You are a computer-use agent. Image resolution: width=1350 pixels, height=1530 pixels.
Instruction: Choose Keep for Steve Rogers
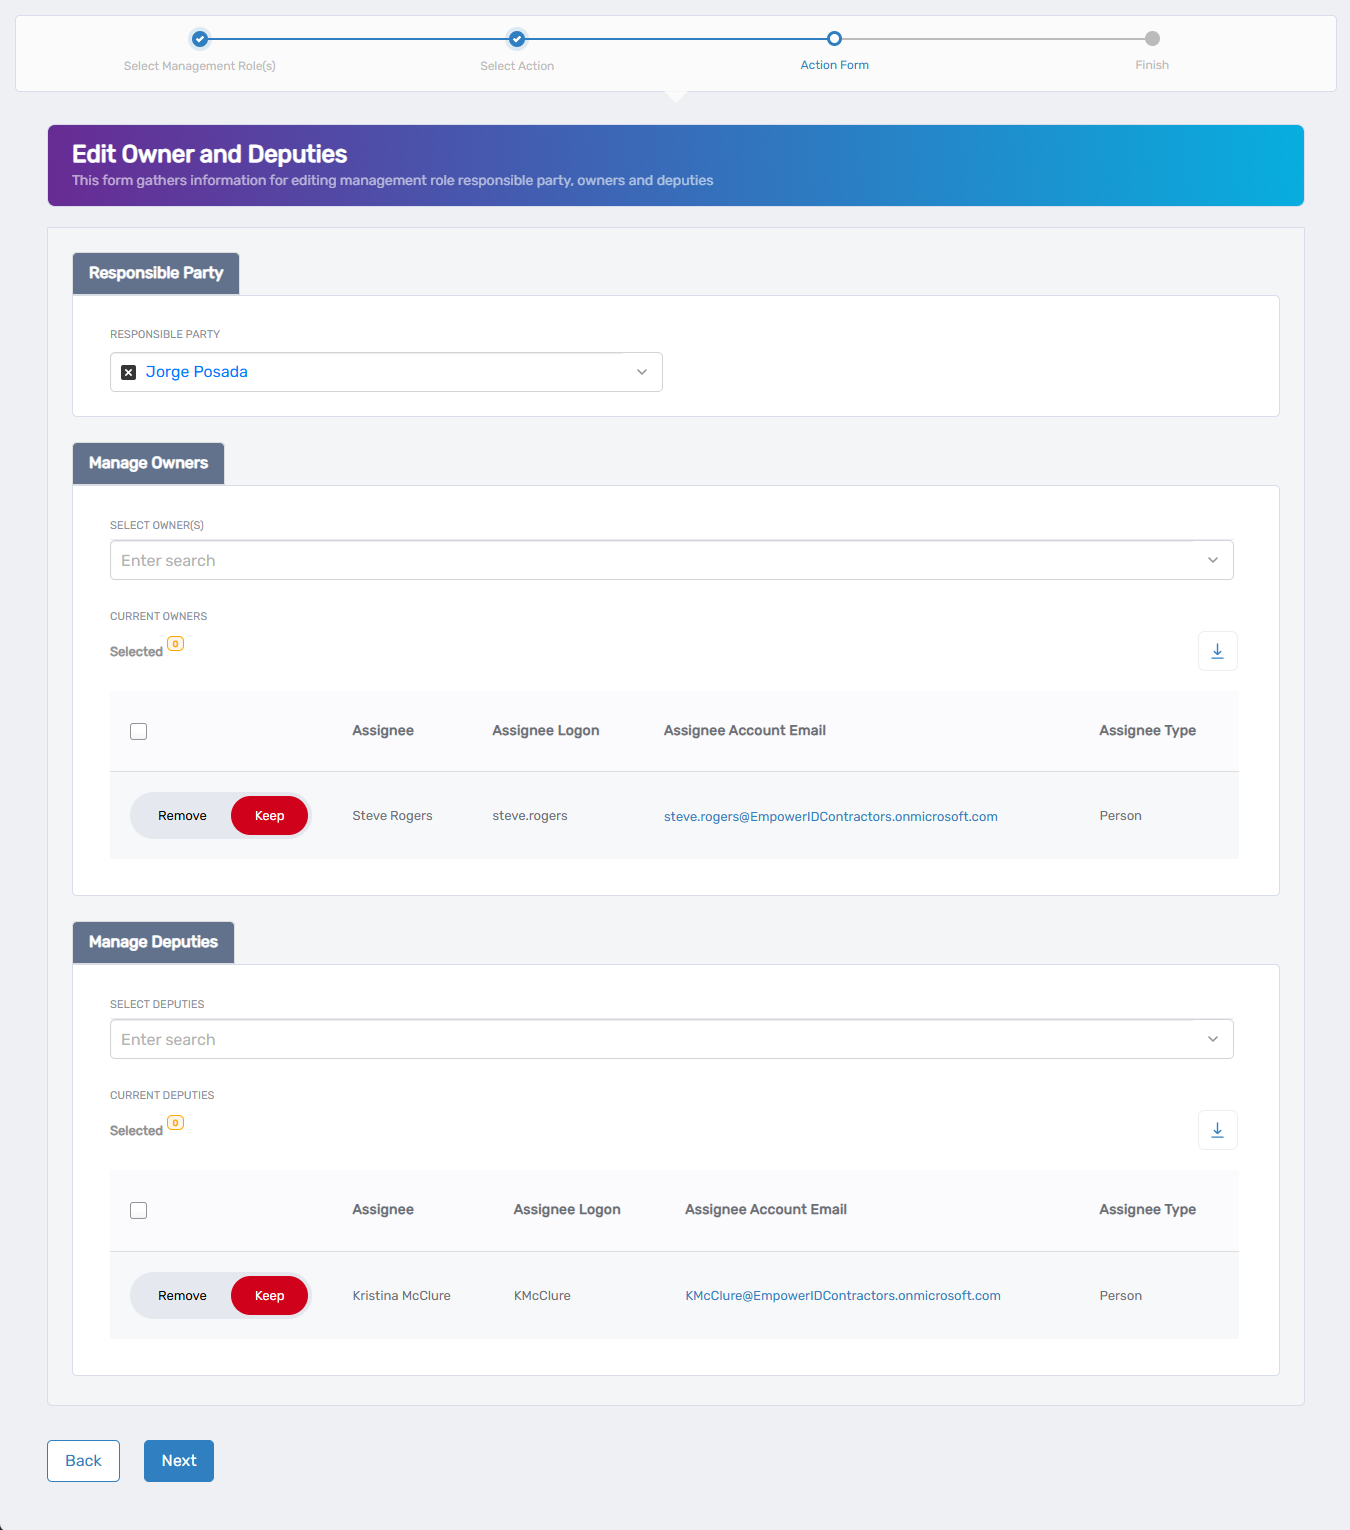[269, 816]
